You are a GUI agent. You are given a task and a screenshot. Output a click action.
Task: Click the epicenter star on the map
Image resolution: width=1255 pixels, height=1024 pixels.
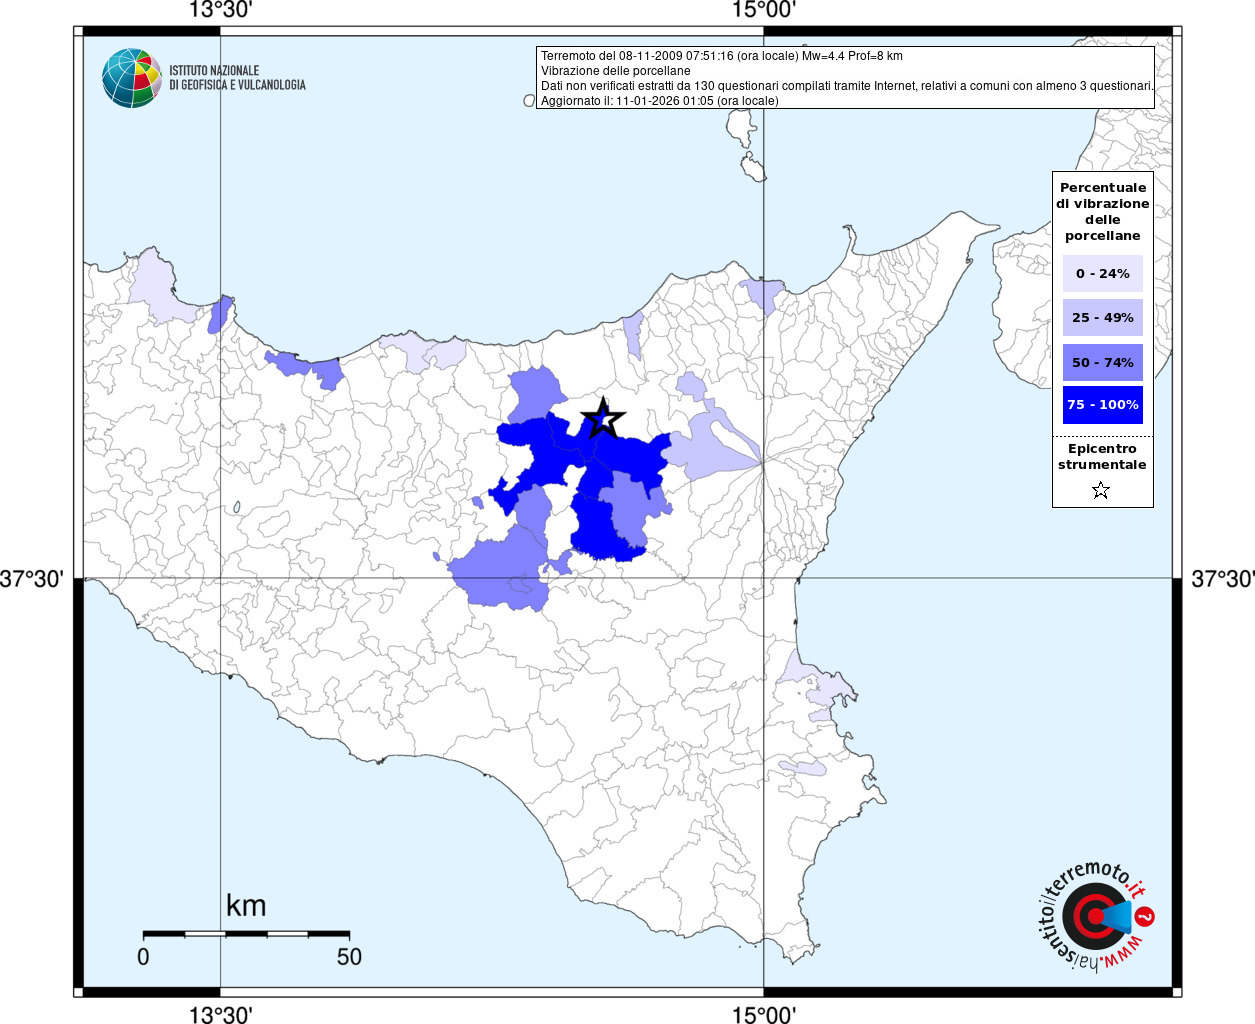click(x=603, y=418)
